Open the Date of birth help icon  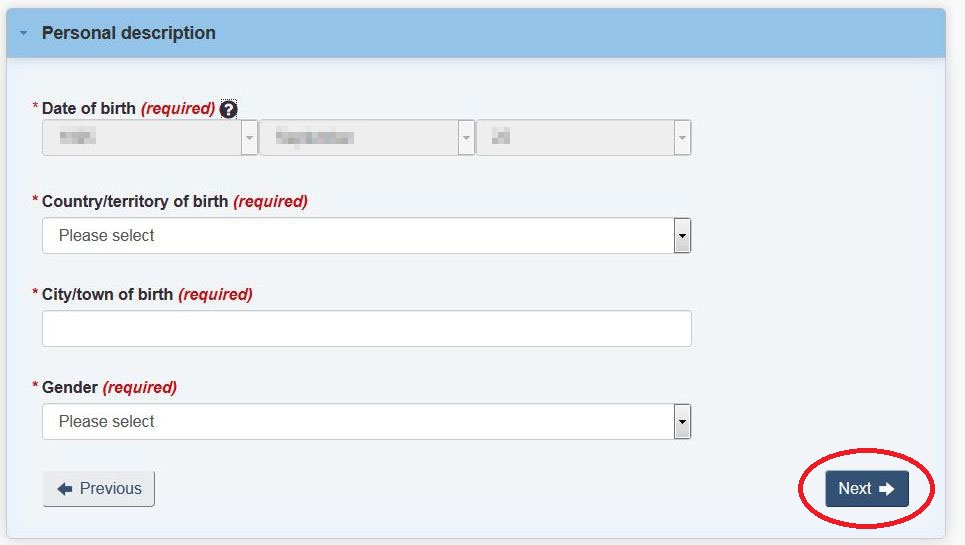coord(228,109)
